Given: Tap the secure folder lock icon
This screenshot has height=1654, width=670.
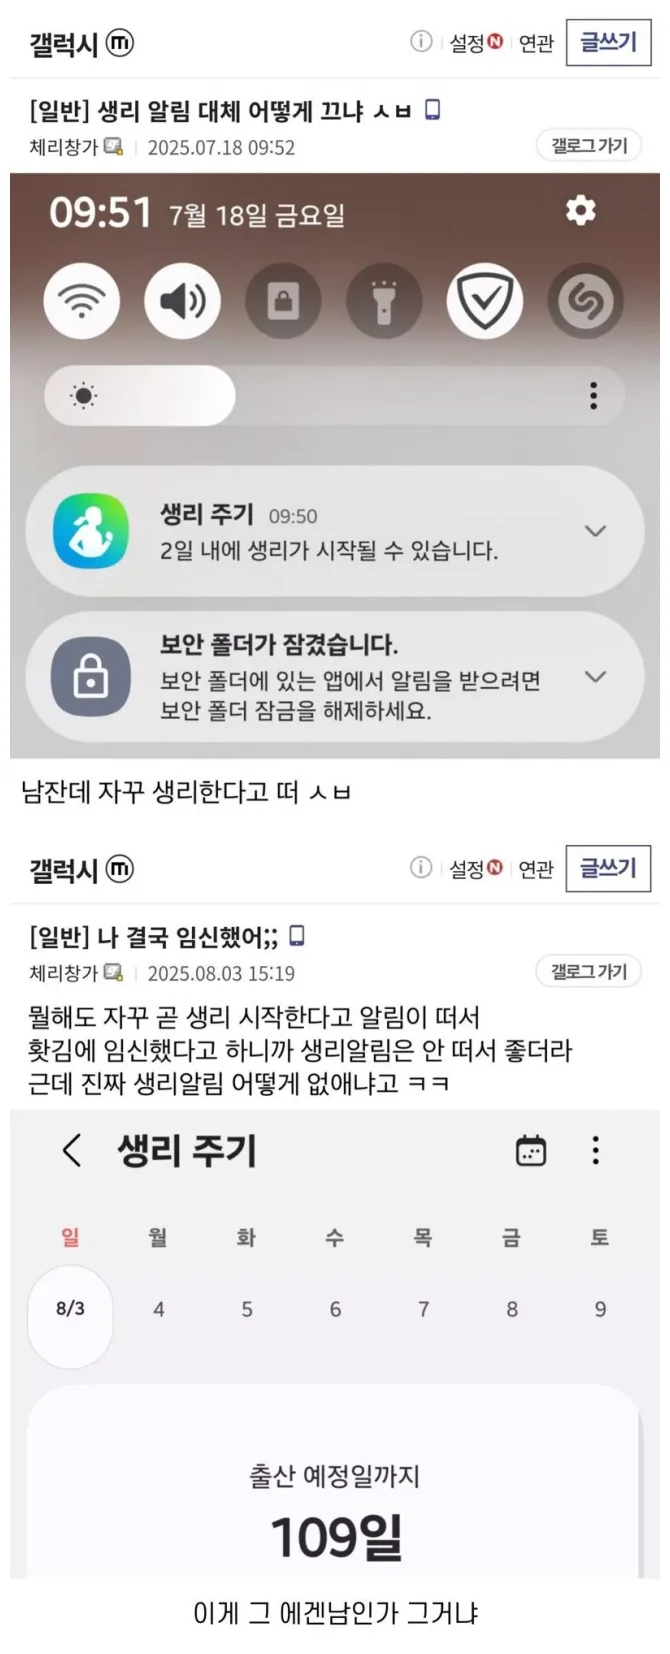Looking at the screenshot, I should tap(91, 678).
